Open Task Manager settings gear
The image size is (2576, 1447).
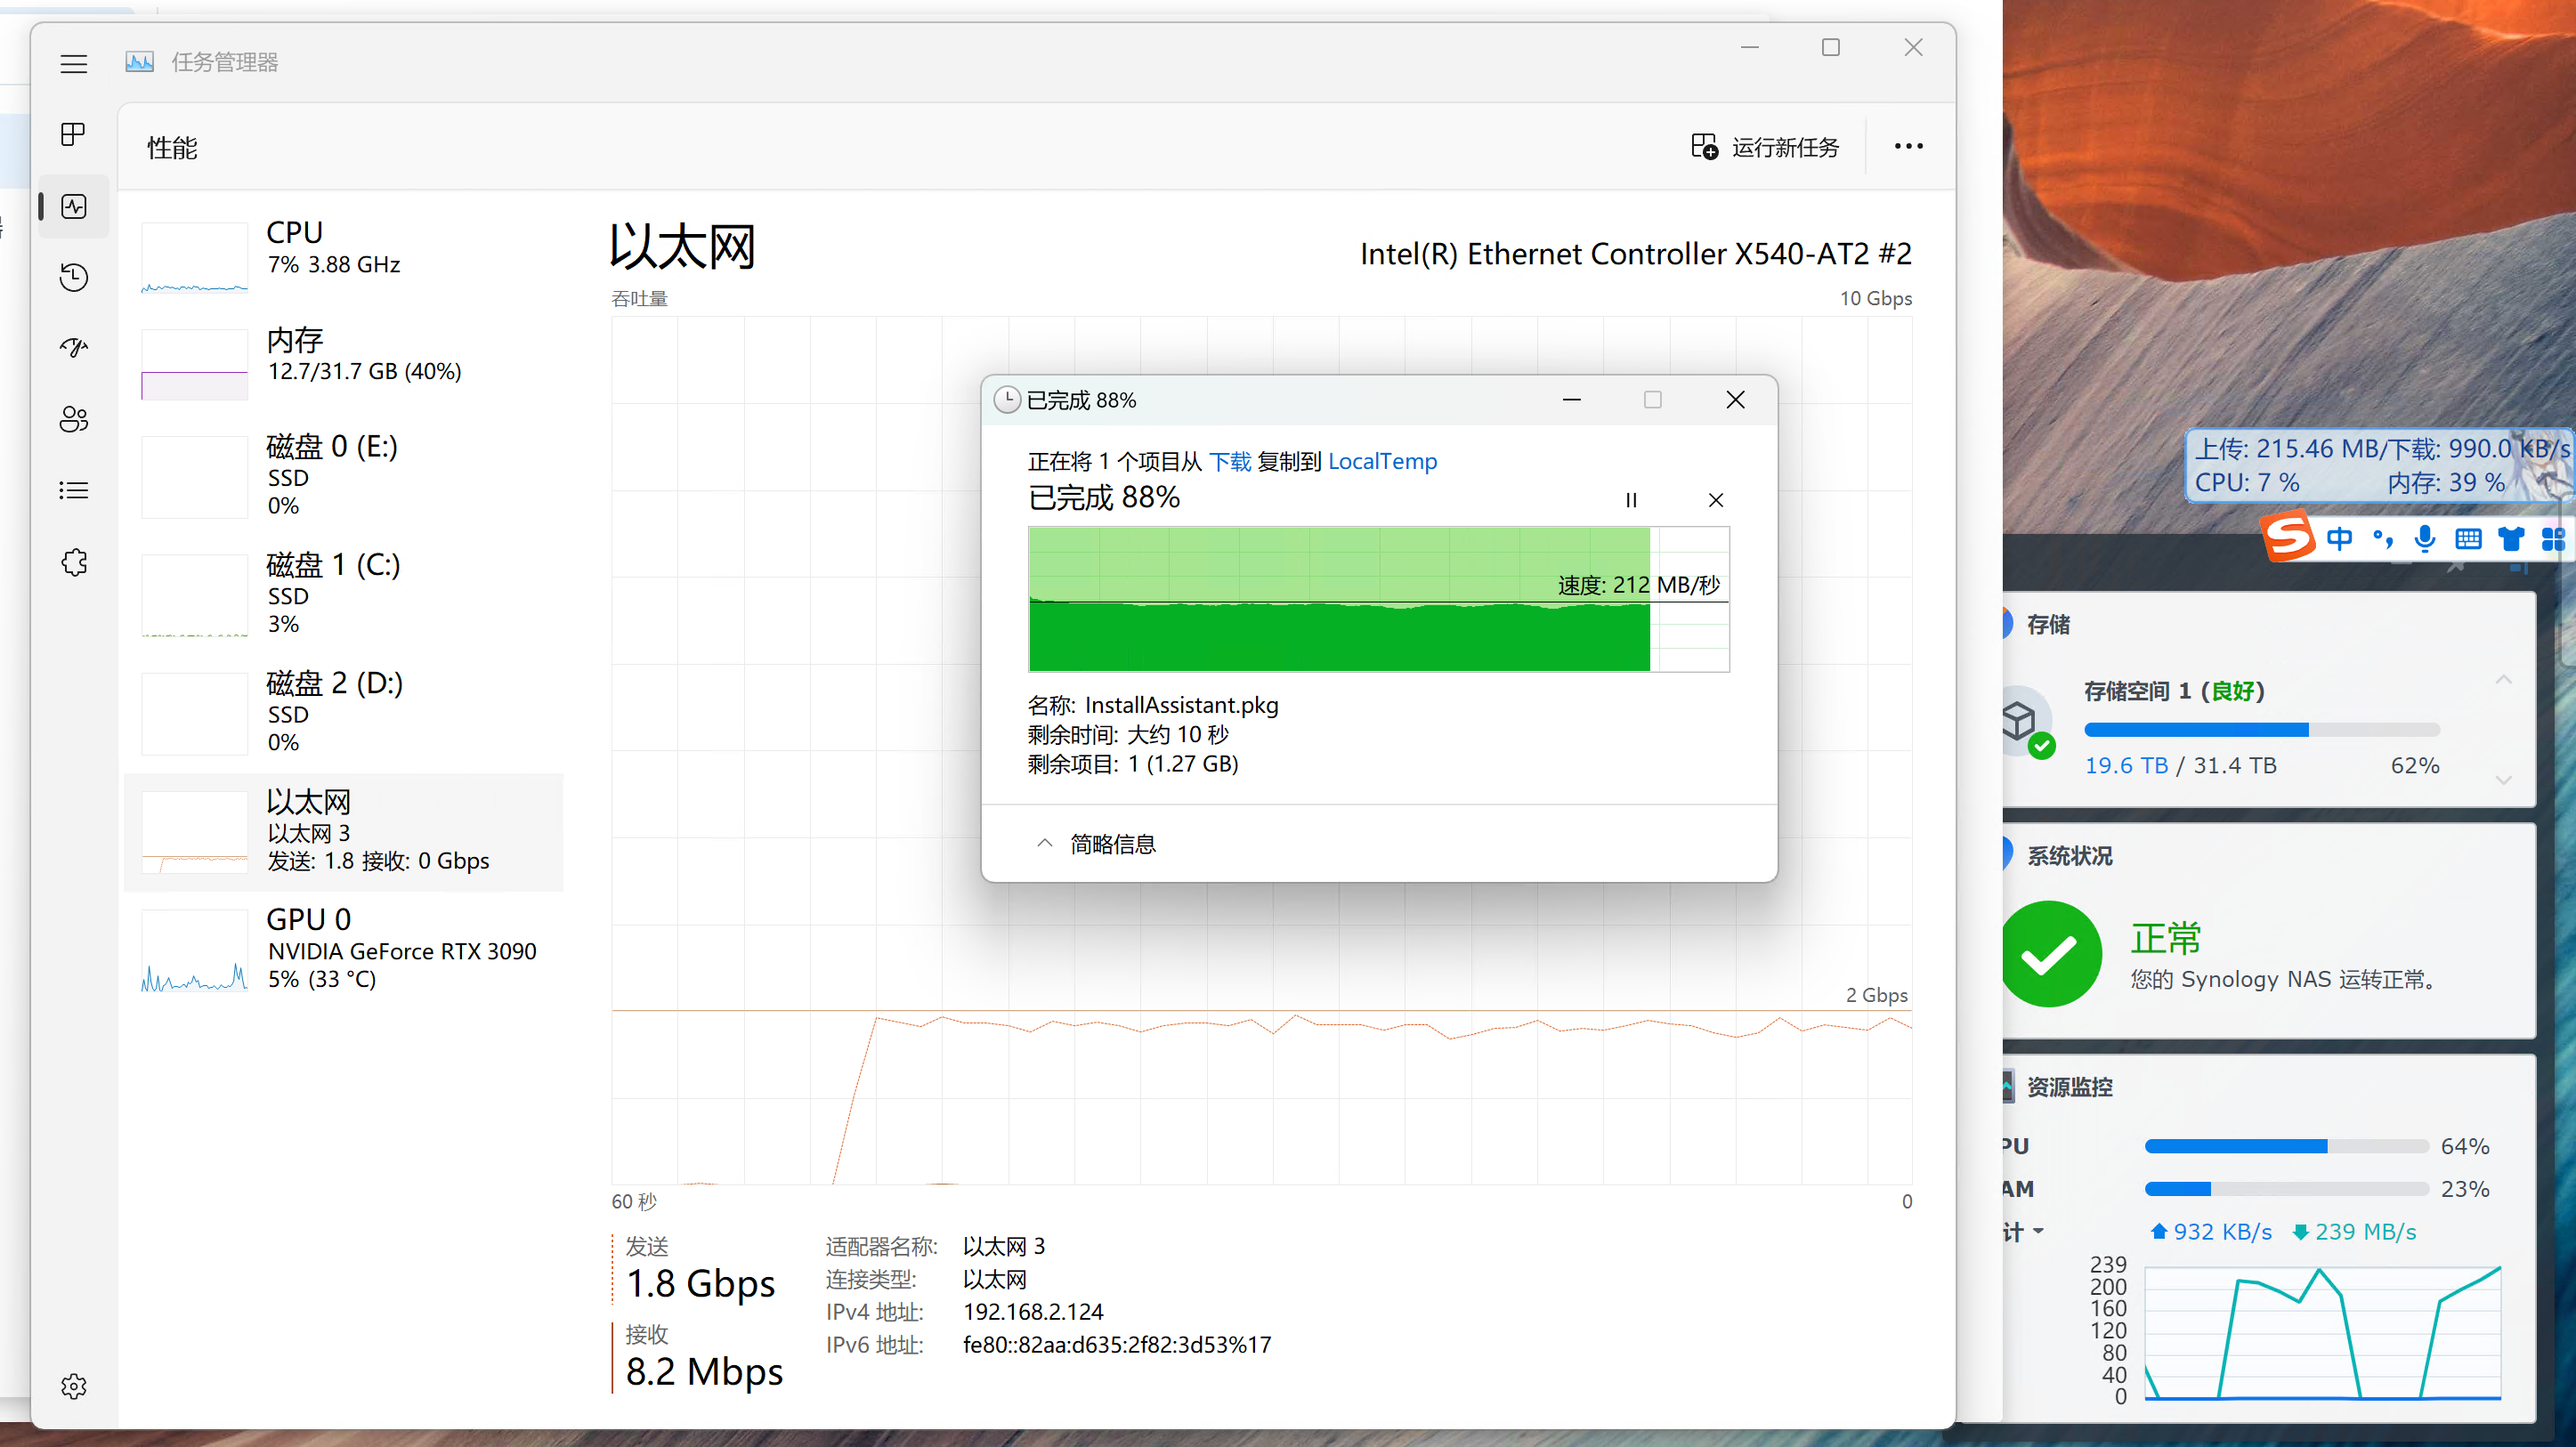click(73, 1386)
